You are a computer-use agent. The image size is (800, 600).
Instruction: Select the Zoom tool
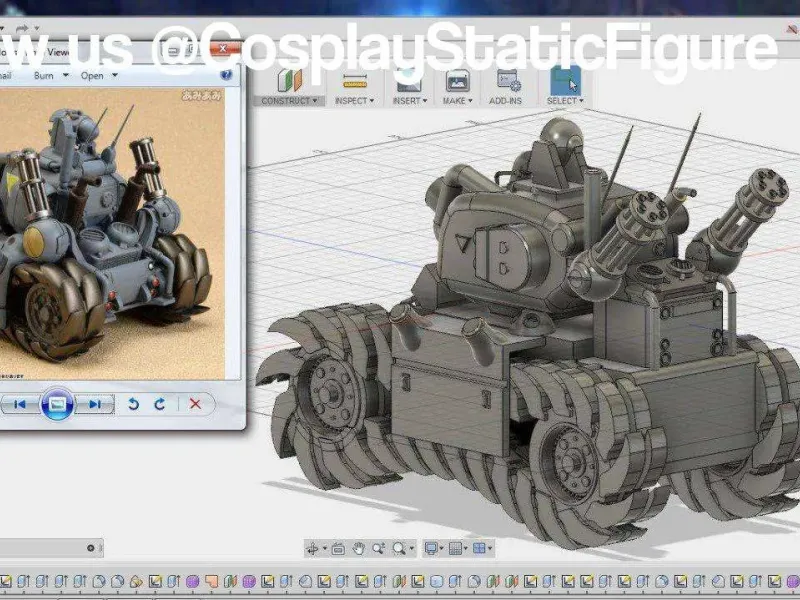[x=379, y=549]
